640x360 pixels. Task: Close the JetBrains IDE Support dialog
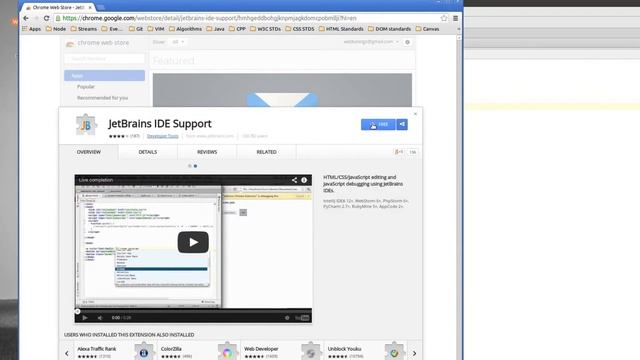pyautogui.click(x=416, y=114)
